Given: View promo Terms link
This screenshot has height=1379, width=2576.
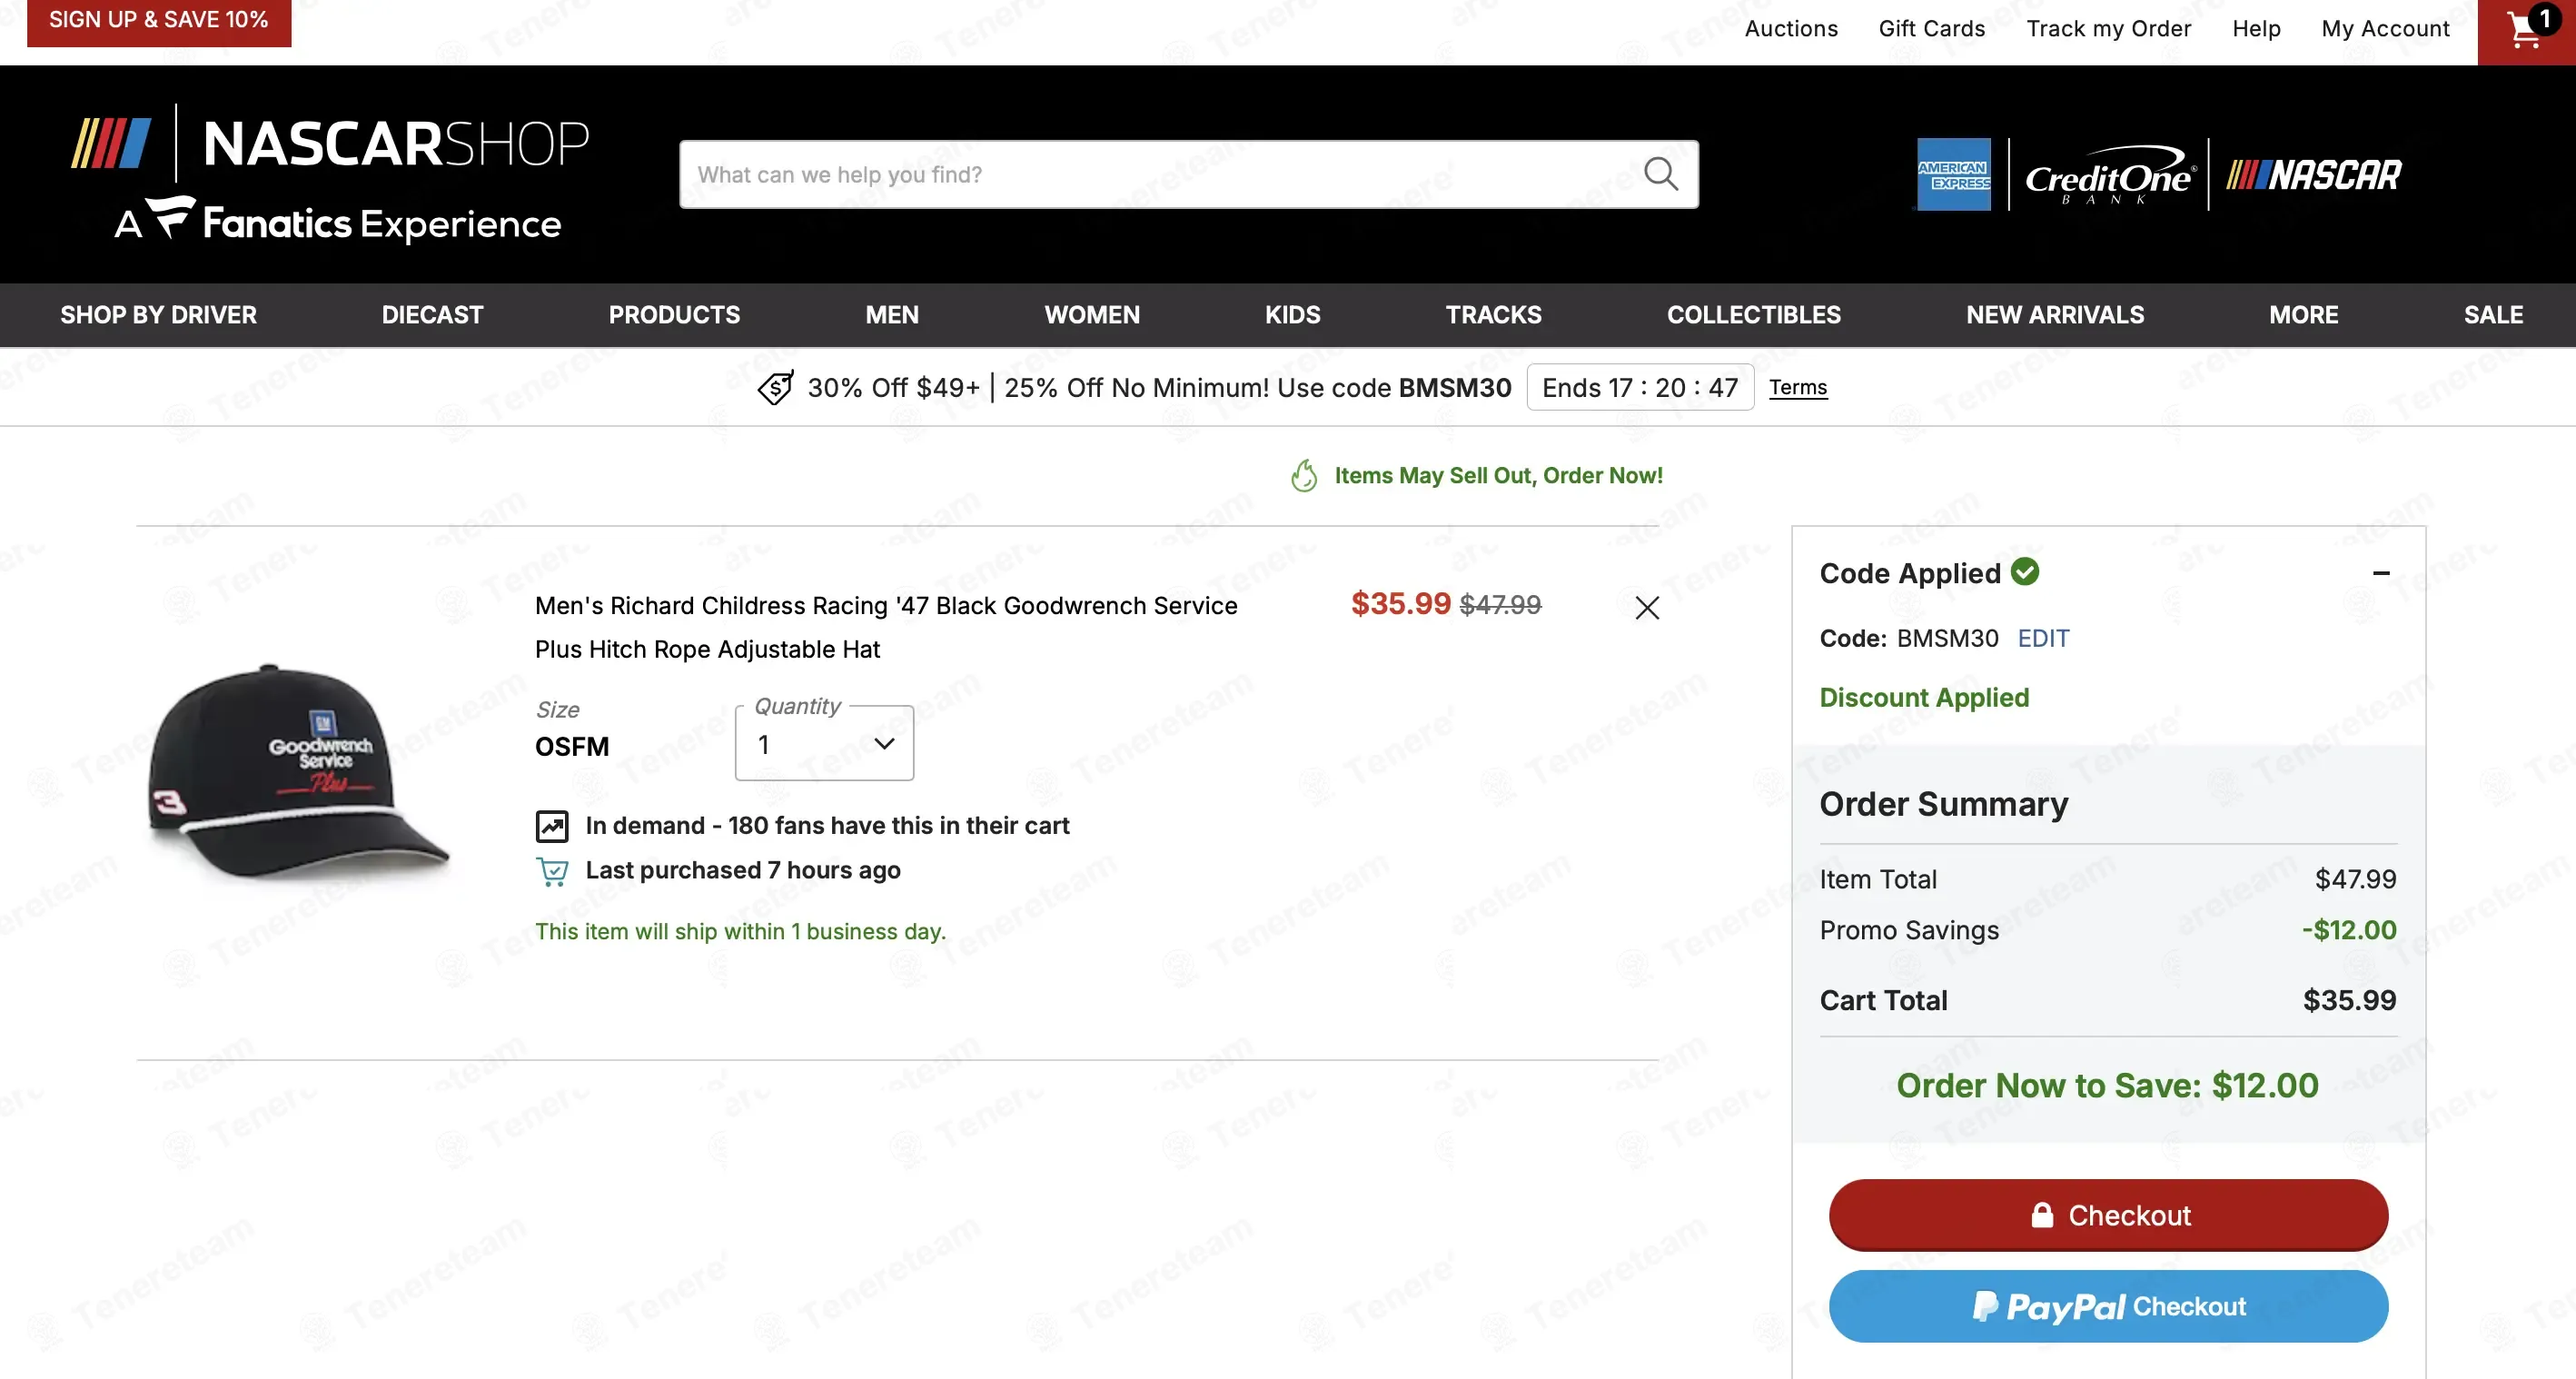Looking at the screenshot, I should (1798, 387).
